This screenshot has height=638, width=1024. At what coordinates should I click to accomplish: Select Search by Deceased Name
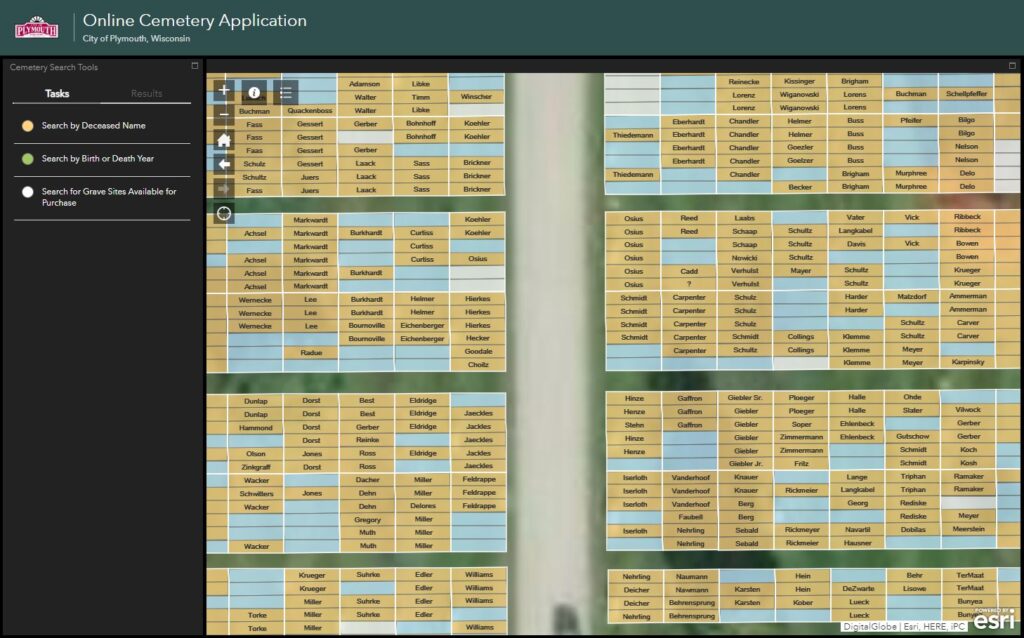[93, 126]
